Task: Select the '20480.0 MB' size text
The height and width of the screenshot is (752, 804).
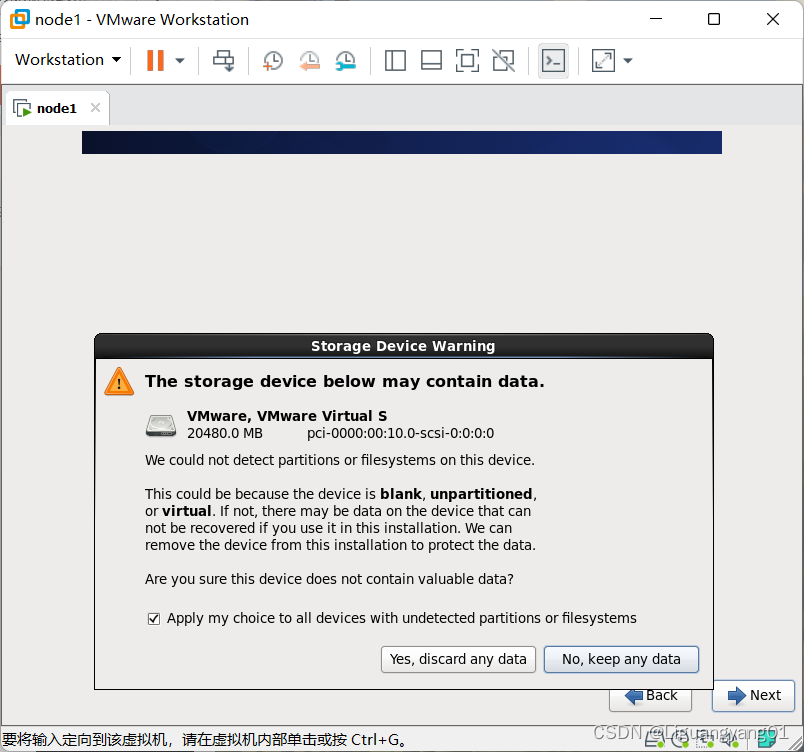Action: pos(225,434)
